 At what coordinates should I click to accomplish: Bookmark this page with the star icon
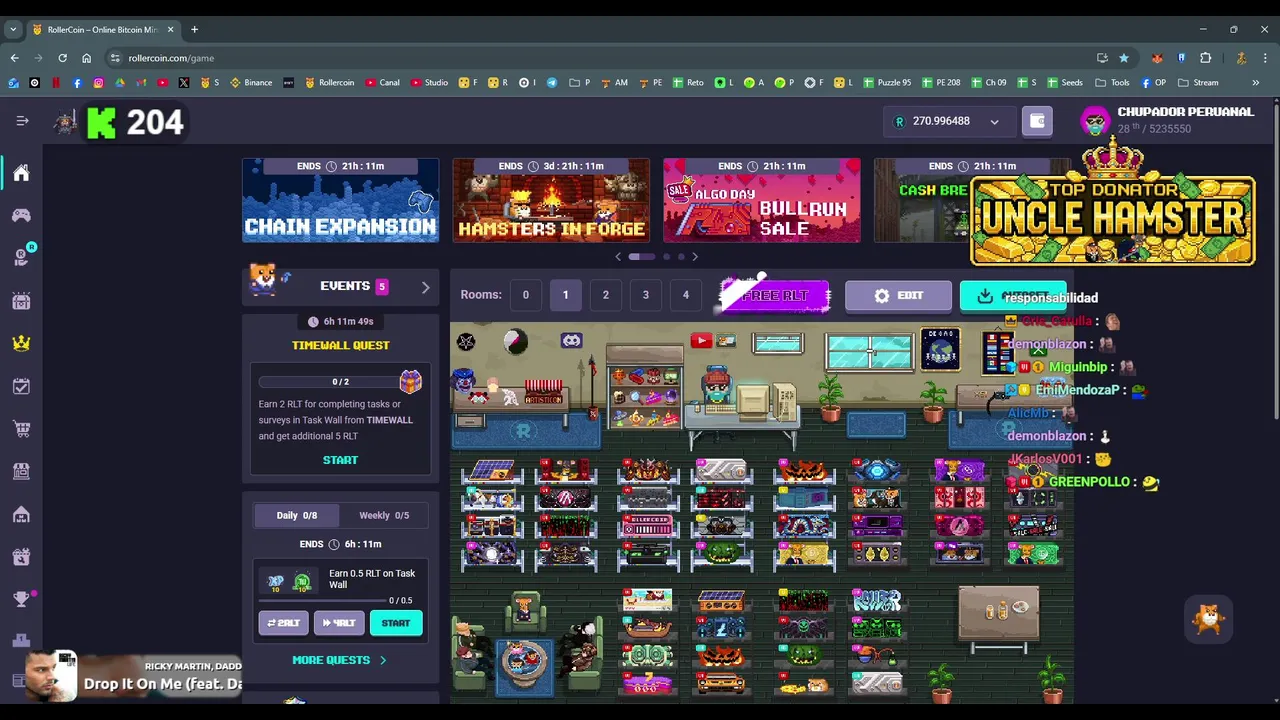[1124, 58]
